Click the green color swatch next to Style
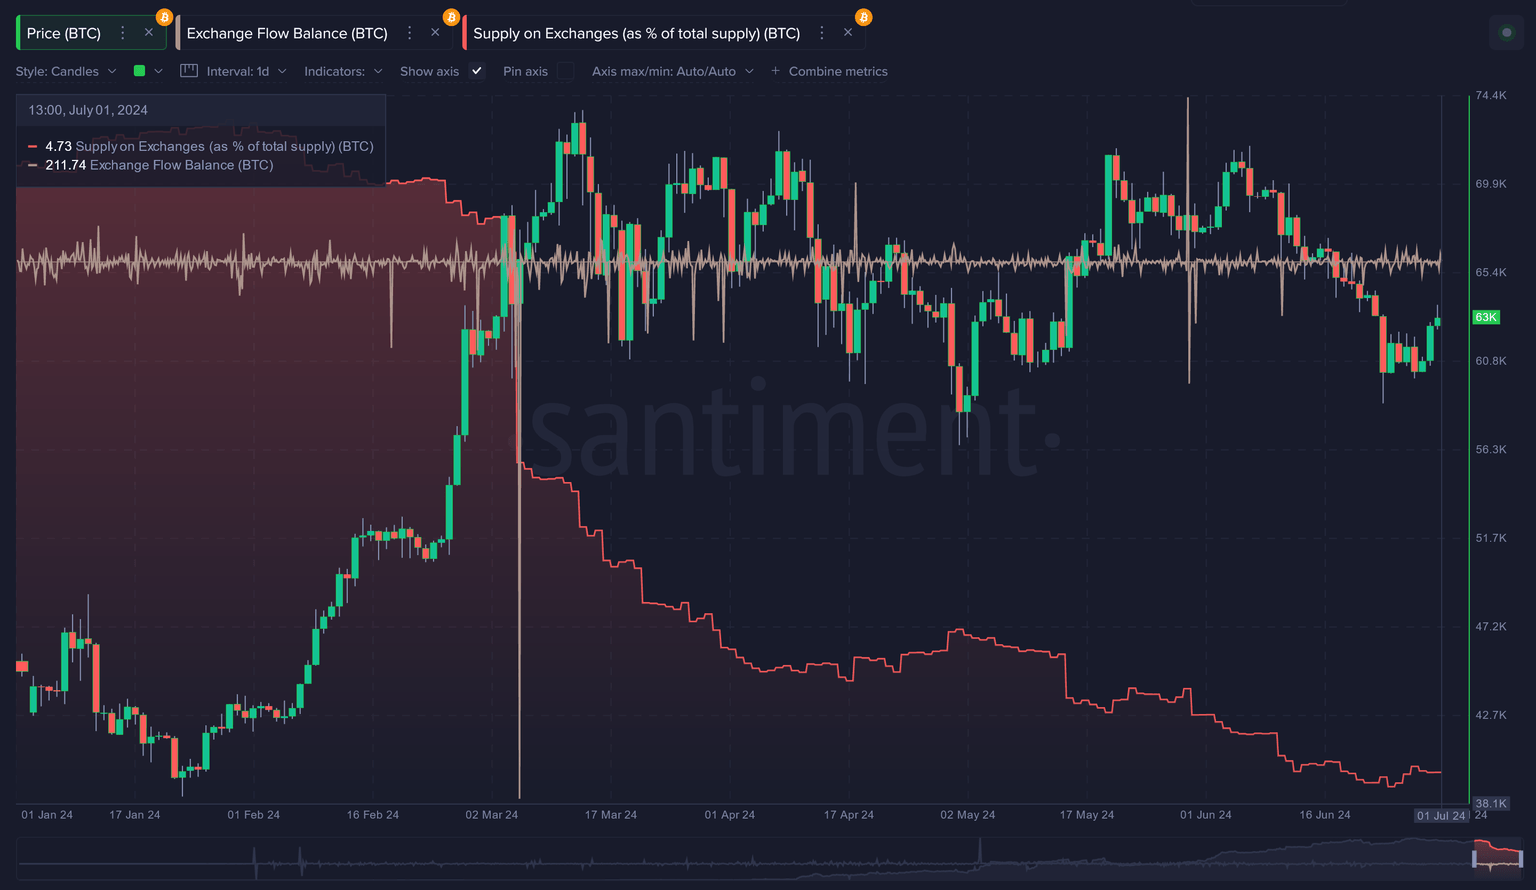 [140, 71]
